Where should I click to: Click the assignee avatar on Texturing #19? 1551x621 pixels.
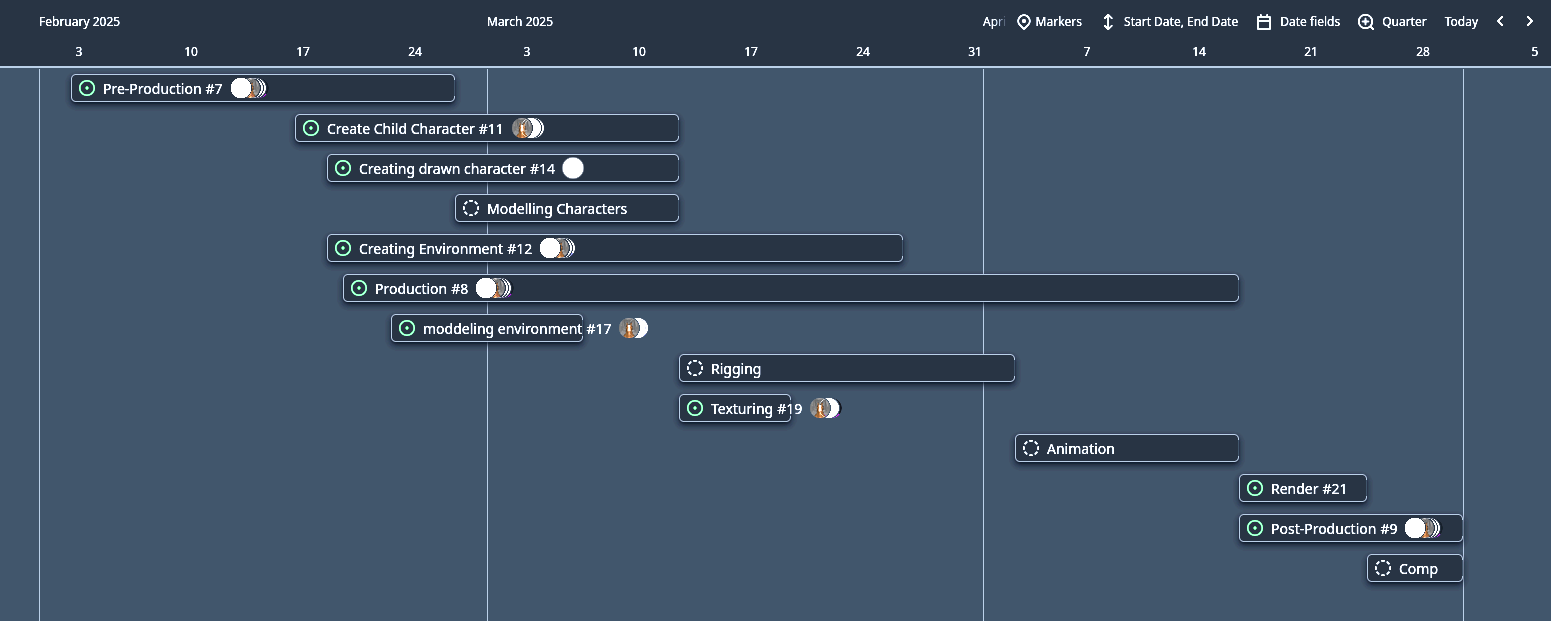pyautogui.click(x=825, y=409)
